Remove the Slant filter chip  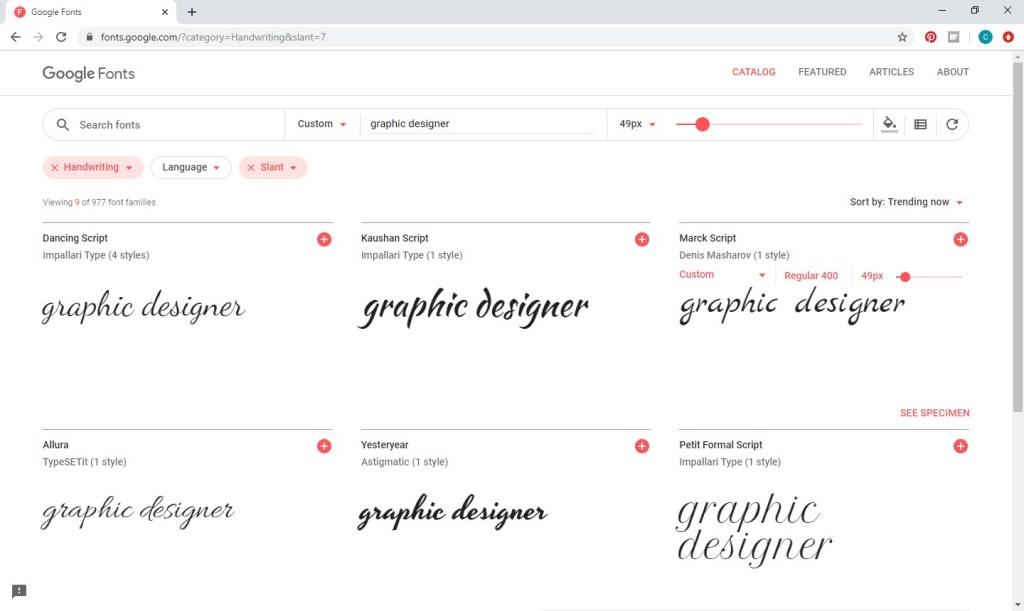click(251, 168)
